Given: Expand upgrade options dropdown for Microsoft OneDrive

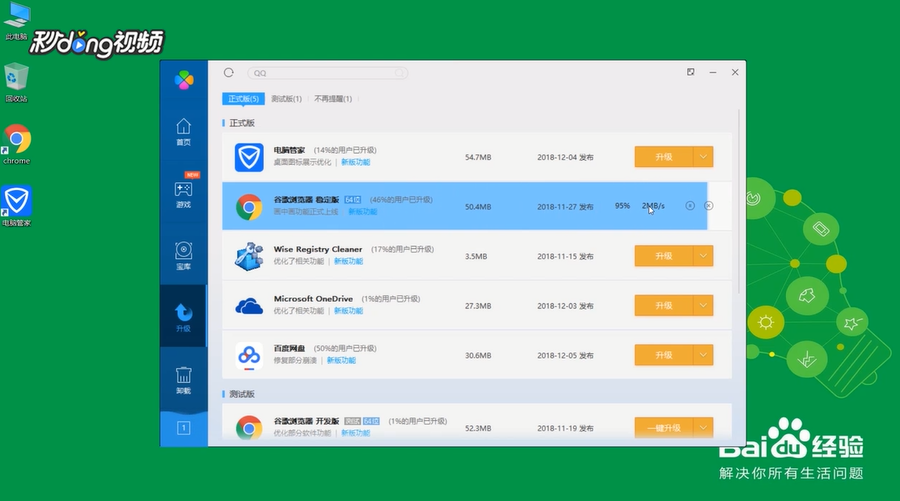Looking at the screenshot, I should click(x=703, y=305).
